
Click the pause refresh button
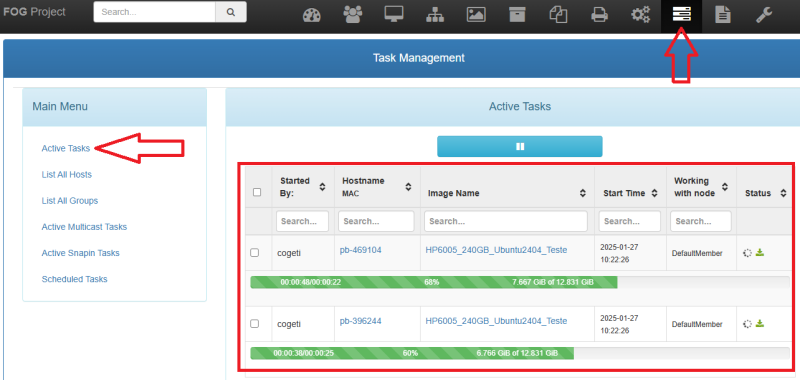pyautogui.click(x=520, y=146)
